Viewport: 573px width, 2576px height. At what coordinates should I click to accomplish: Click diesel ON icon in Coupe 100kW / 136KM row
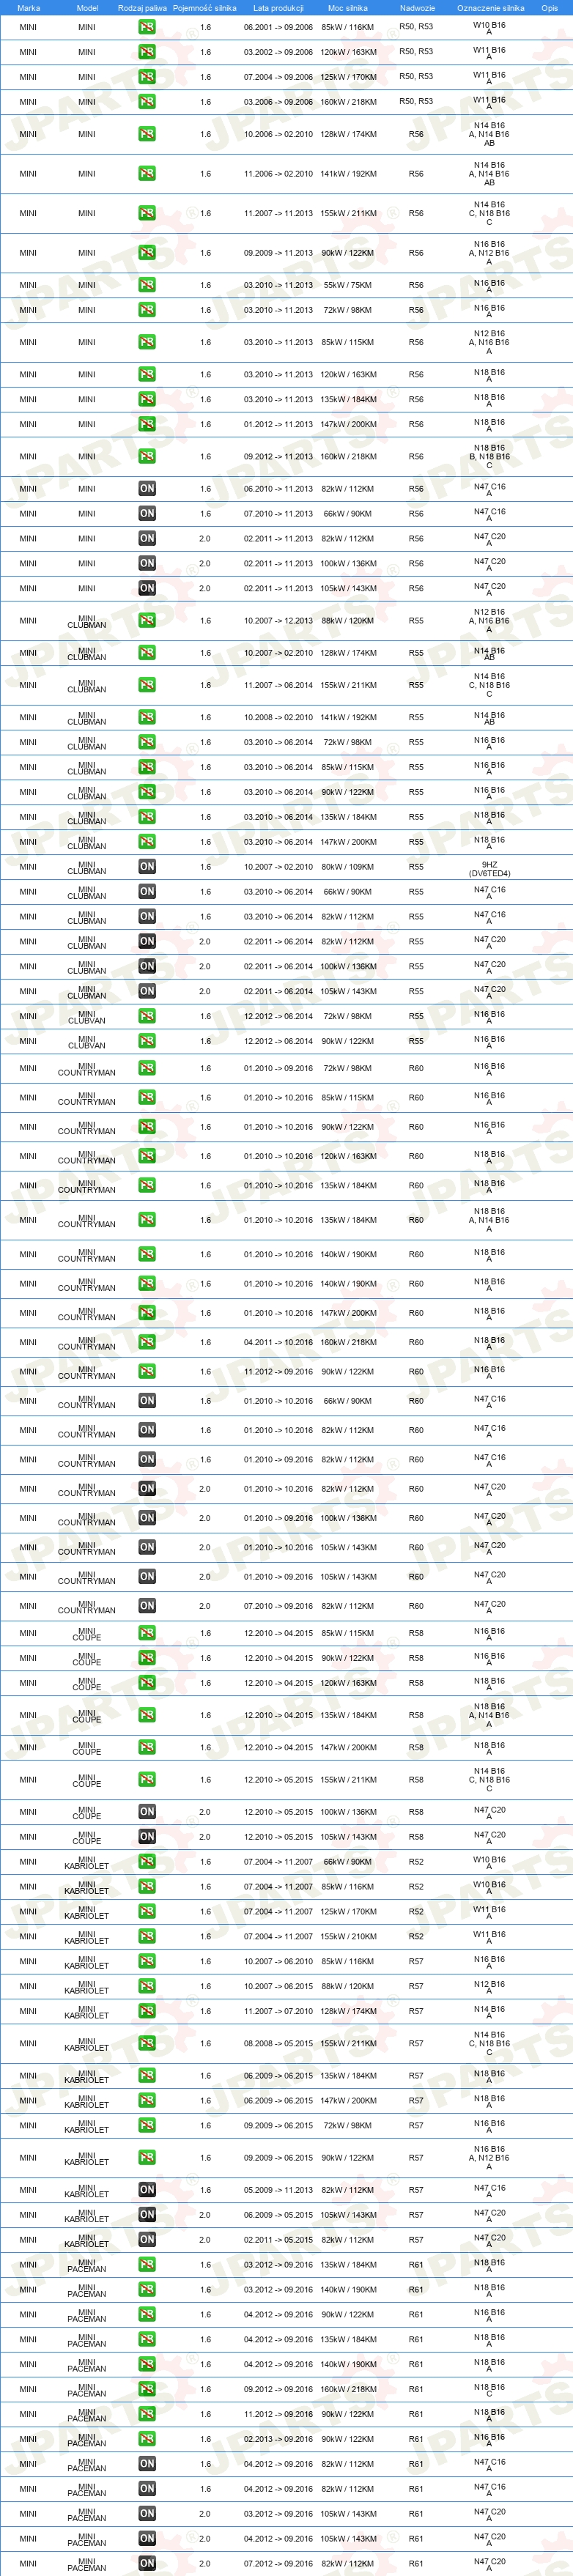tap(147, 1812)
